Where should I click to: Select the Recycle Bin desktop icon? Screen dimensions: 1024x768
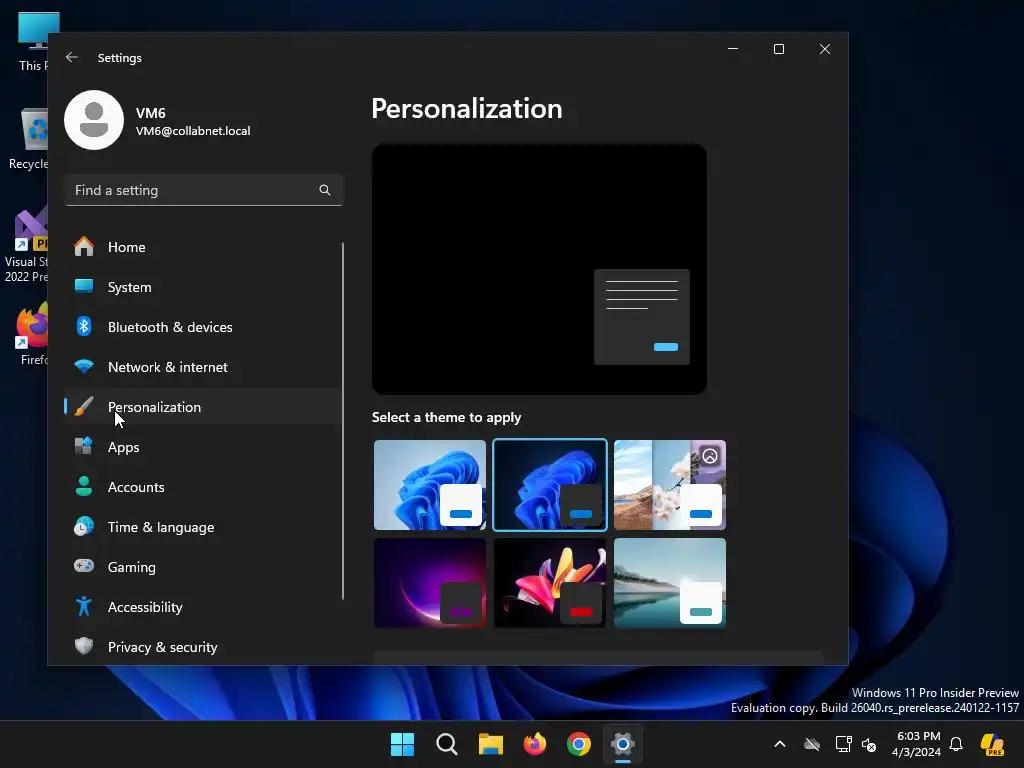29,138
